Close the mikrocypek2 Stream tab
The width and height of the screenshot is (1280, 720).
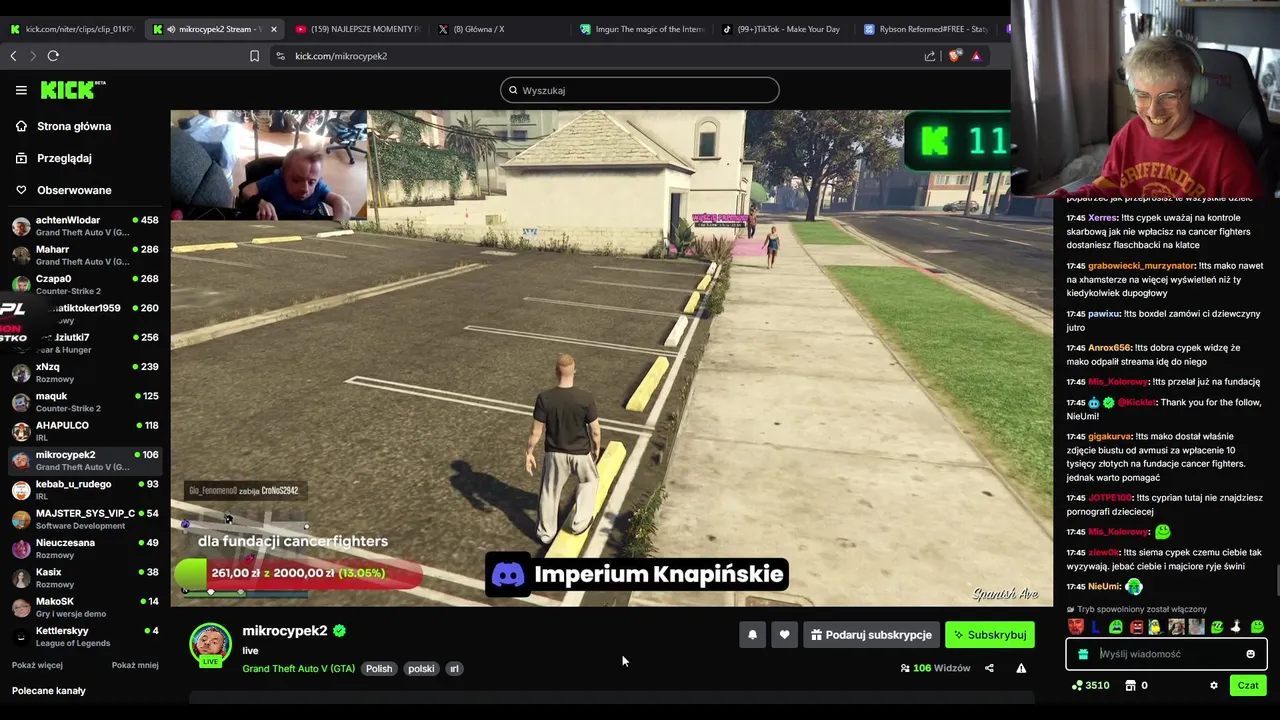pyautogui.click(x=274, y=29)
